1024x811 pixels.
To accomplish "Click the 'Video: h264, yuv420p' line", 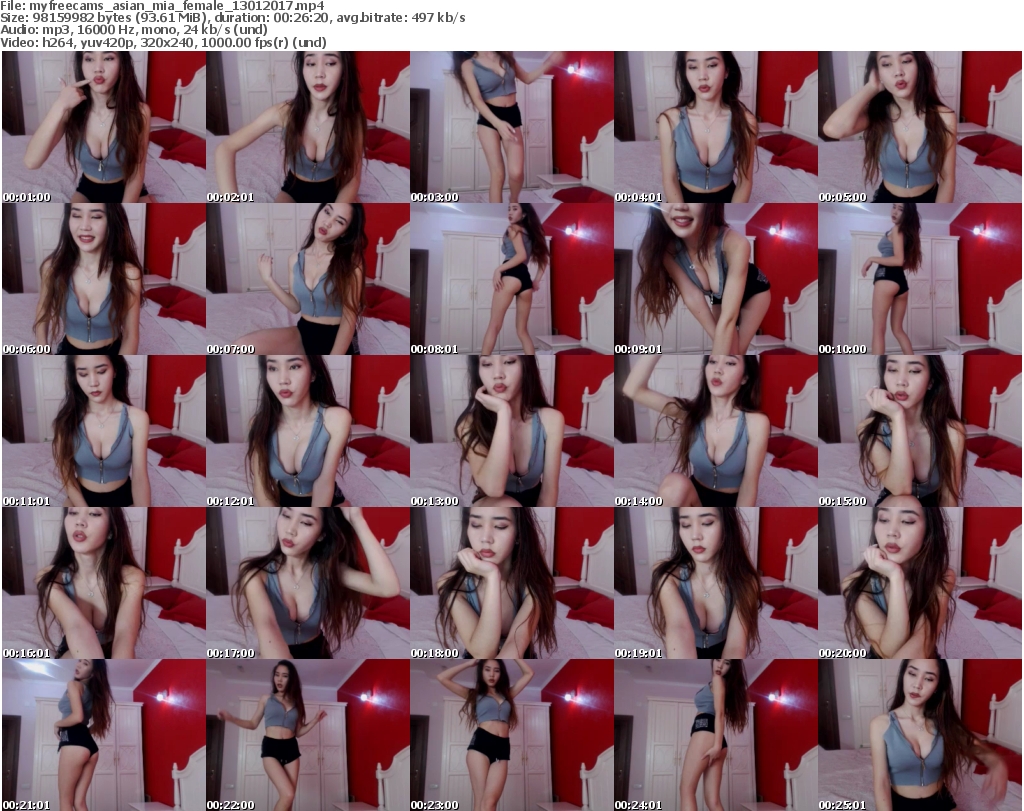I will pyautogui.click(x=163, y=42).
